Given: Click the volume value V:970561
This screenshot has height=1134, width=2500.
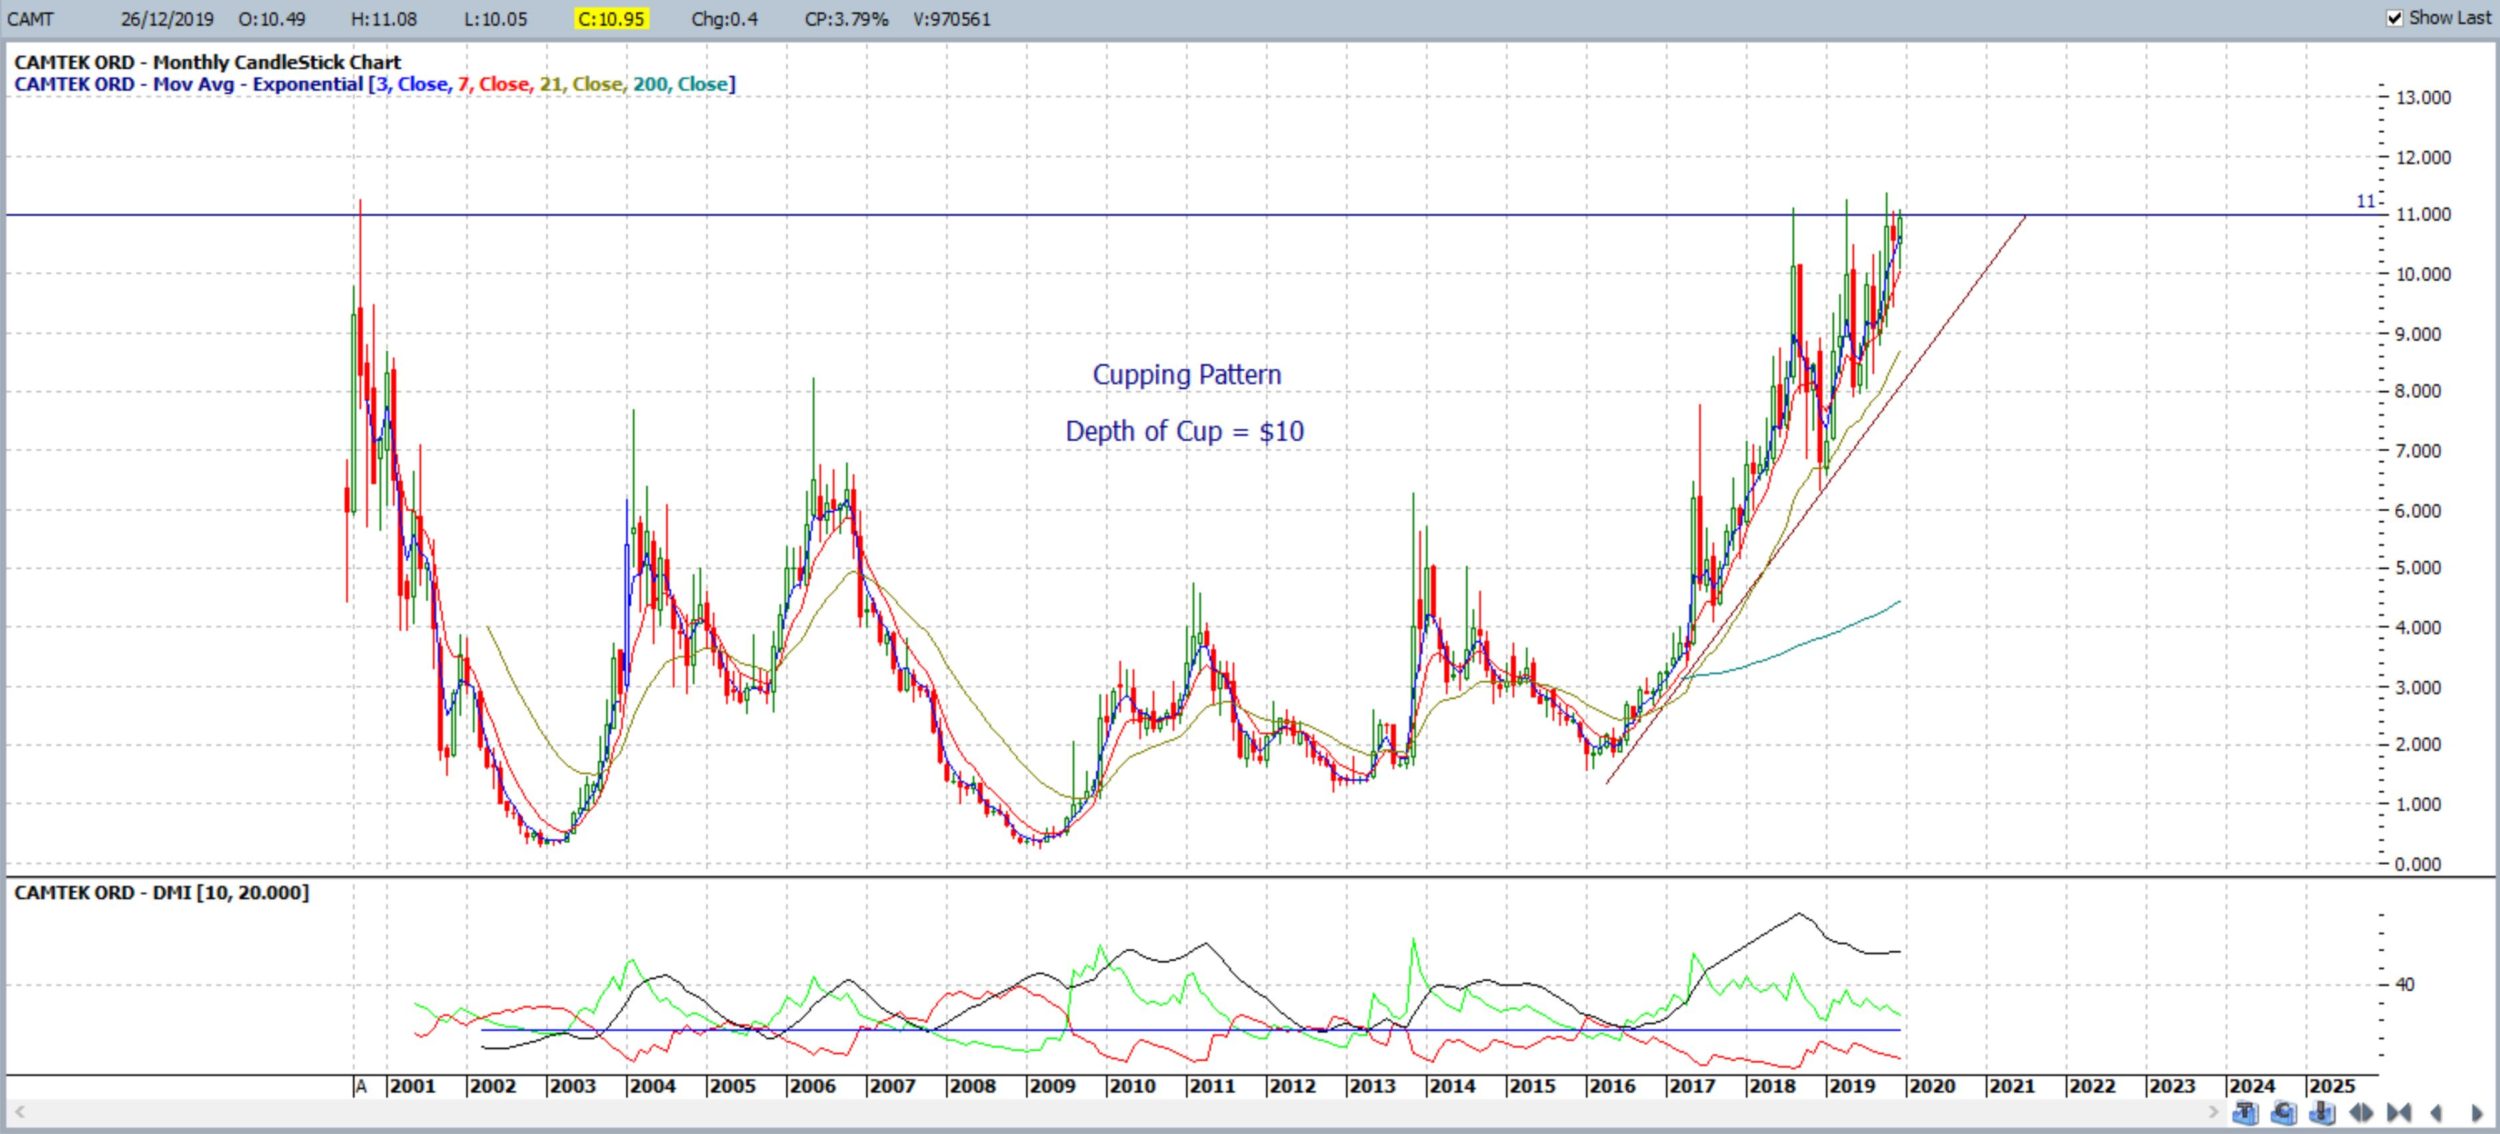Looking at the screenshot, I should point(952,19).
